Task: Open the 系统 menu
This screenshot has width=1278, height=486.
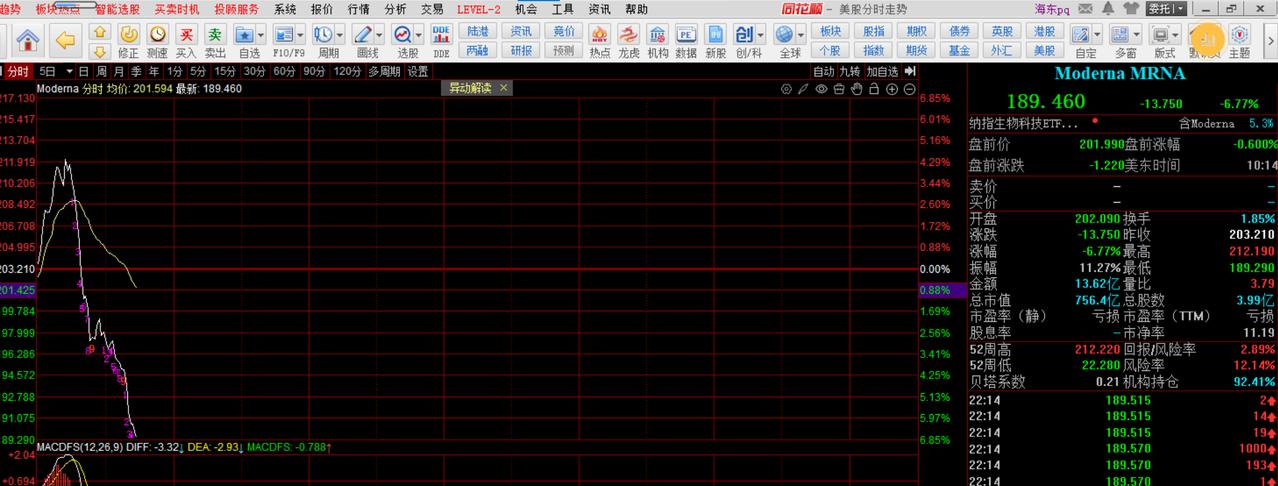Action: pyautogui.click(x=285, y=9)
